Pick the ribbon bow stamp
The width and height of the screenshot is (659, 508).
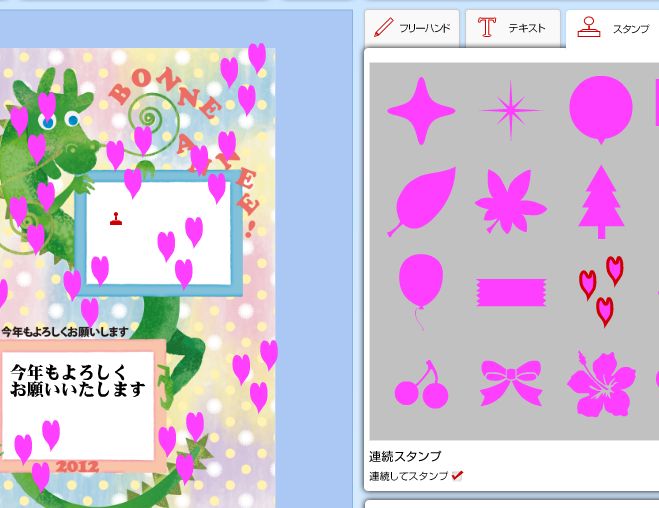[511, 382]
